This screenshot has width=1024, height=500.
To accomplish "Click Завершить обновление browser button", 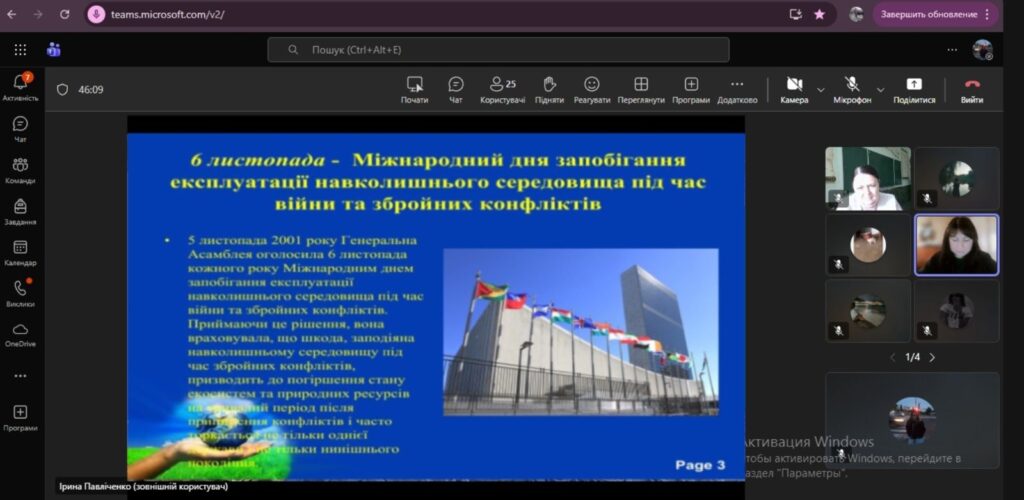I will [x=934, y=14].
